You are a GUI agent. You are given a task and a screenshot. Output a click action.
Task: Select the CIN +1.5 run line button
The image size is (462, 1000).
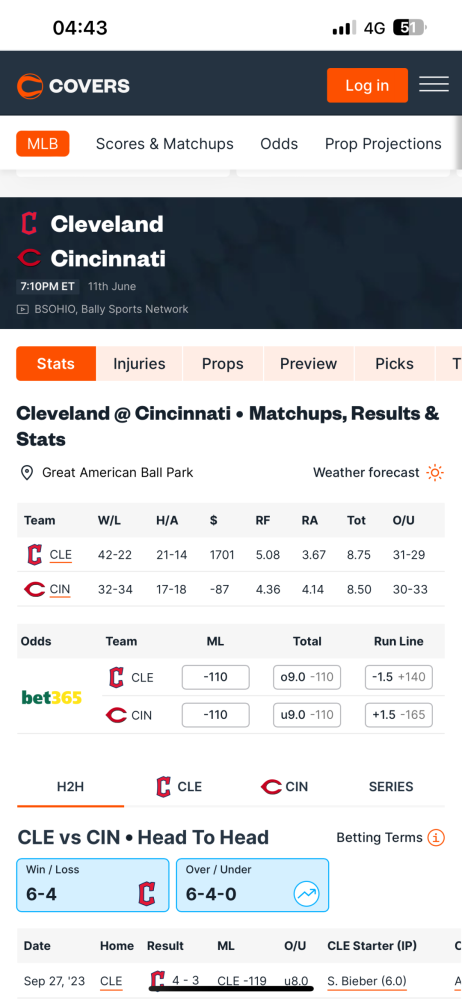(399, 715)
